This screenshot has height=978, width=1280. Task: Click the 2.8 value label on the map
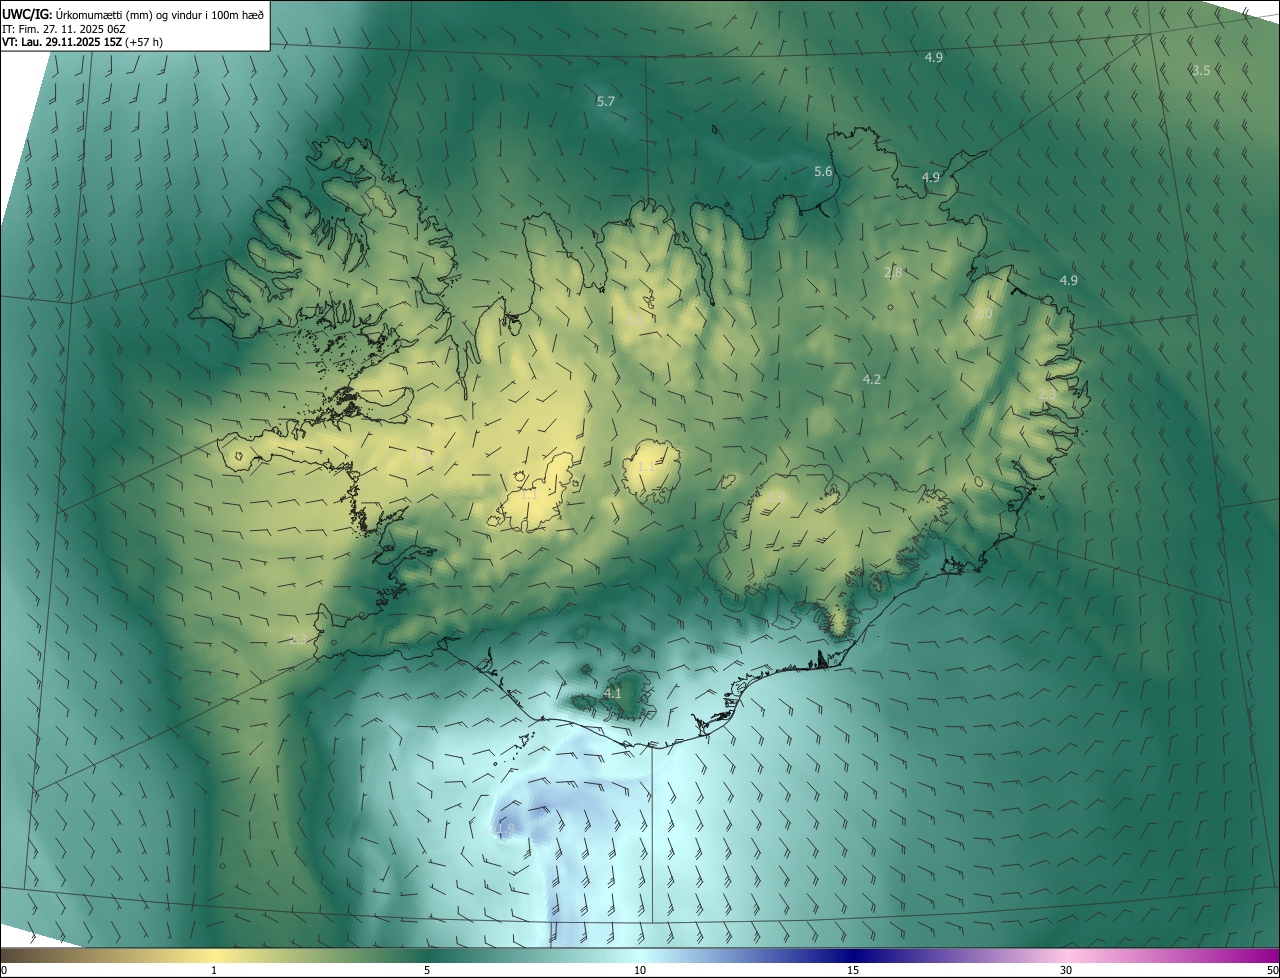coord(894,272)
